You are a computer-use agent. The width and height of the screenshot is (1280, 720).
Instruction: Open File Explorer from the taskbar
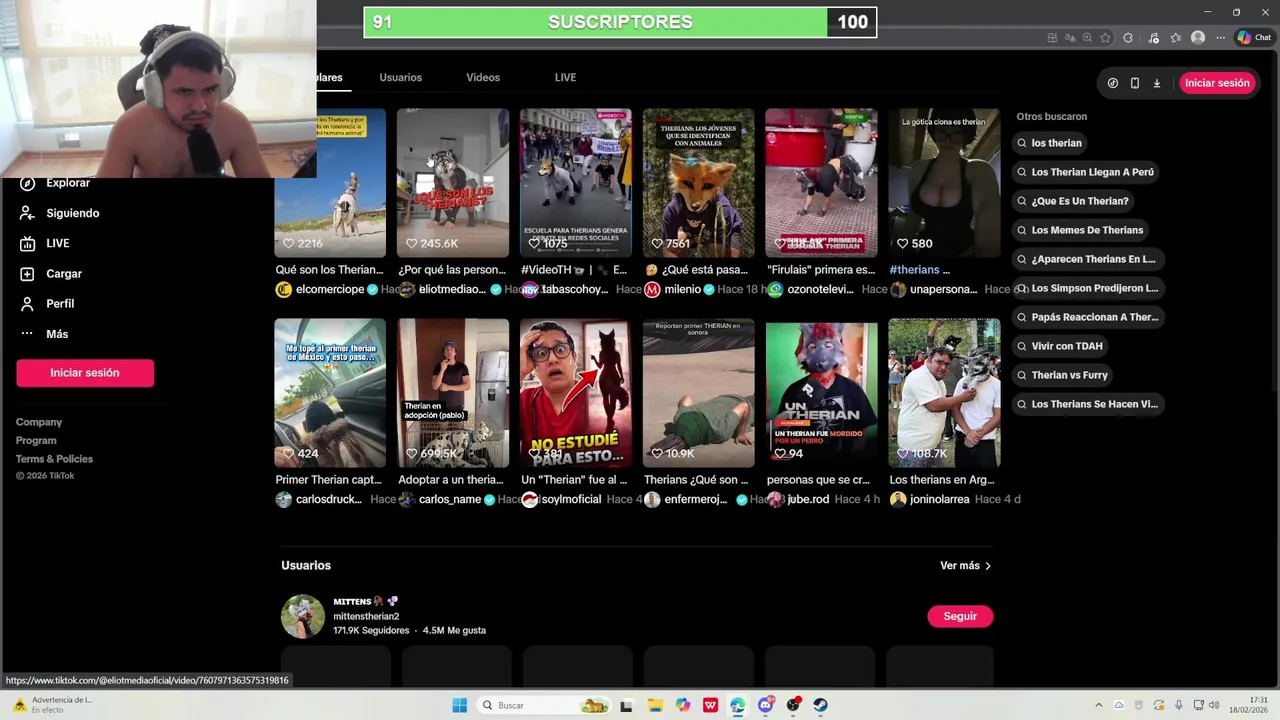(x=654, y=705)
